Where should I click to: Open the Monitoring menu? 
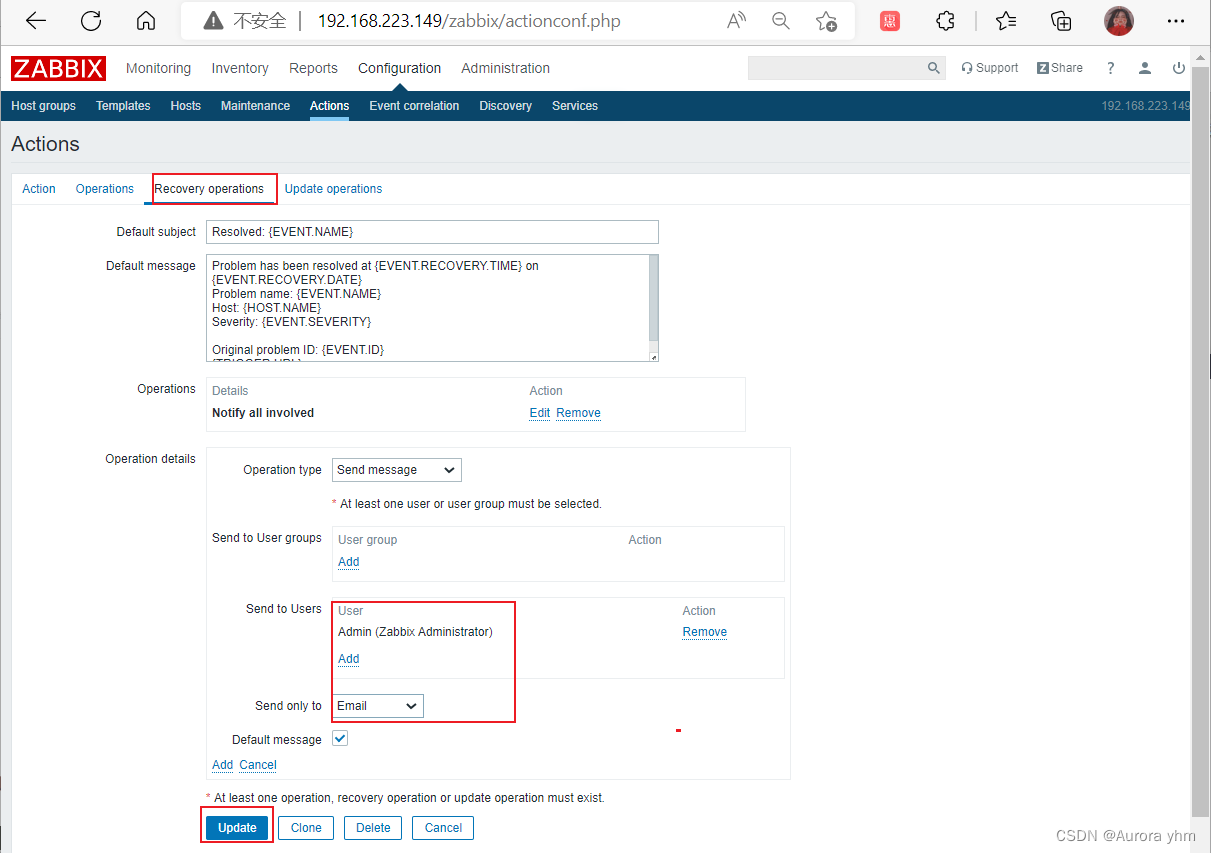tap(158, 68)
